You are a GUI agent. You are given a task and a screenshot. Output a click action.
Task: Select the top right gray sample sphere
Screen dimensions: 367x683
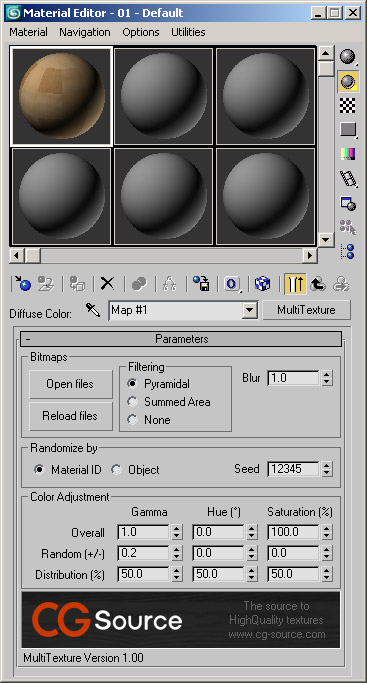[265, 95]
